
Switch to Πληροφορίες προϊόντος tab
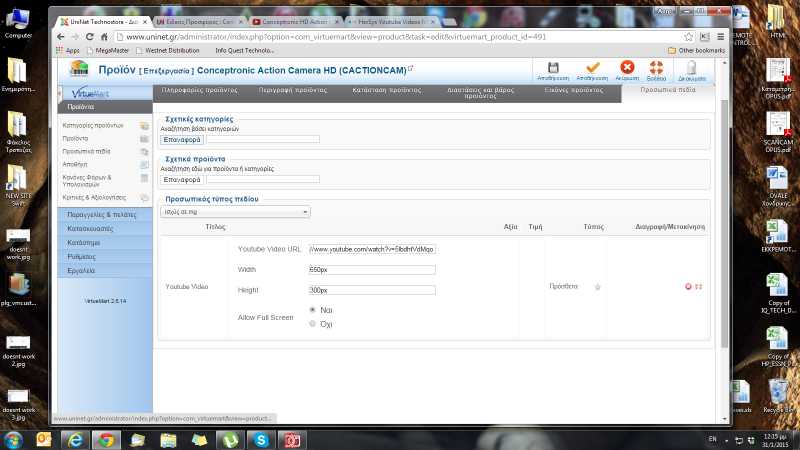coord(199,90)
